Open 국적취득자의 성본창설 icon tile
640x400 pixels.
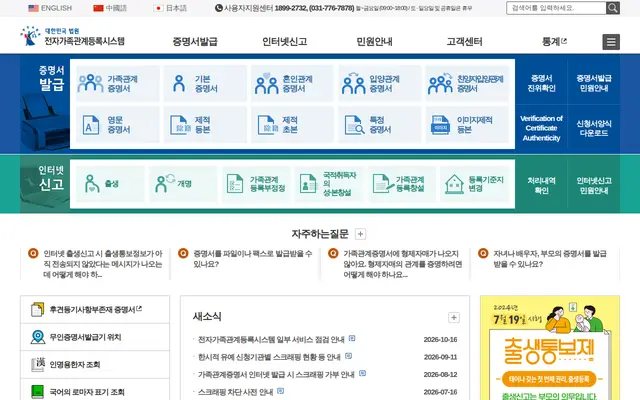(329, 184)
